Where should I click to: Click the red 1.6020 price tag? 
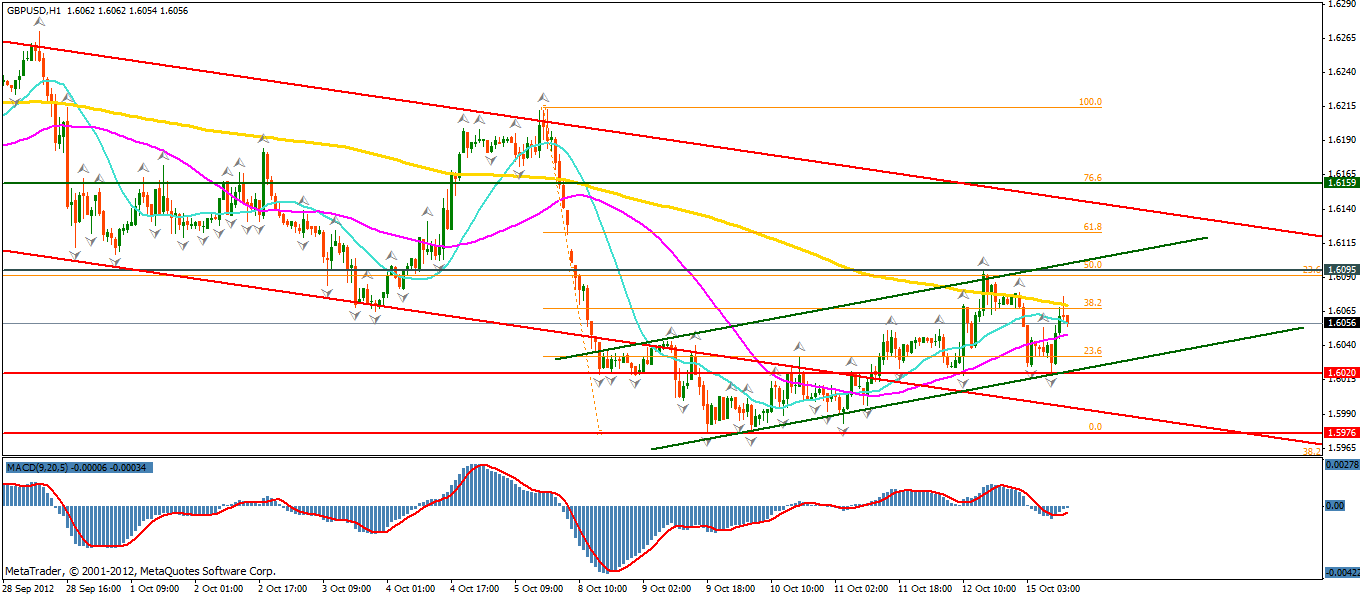tap(1340, 373)
